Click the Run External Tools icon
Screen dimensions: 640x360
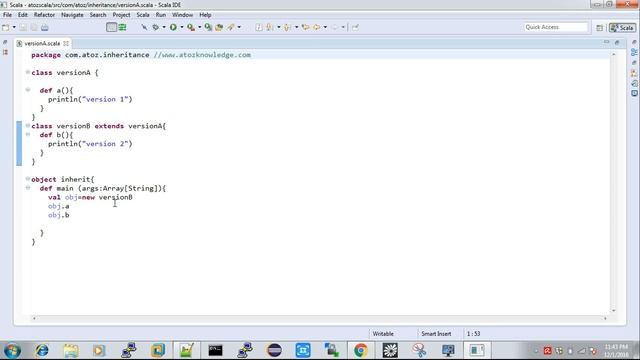point(191,27)
